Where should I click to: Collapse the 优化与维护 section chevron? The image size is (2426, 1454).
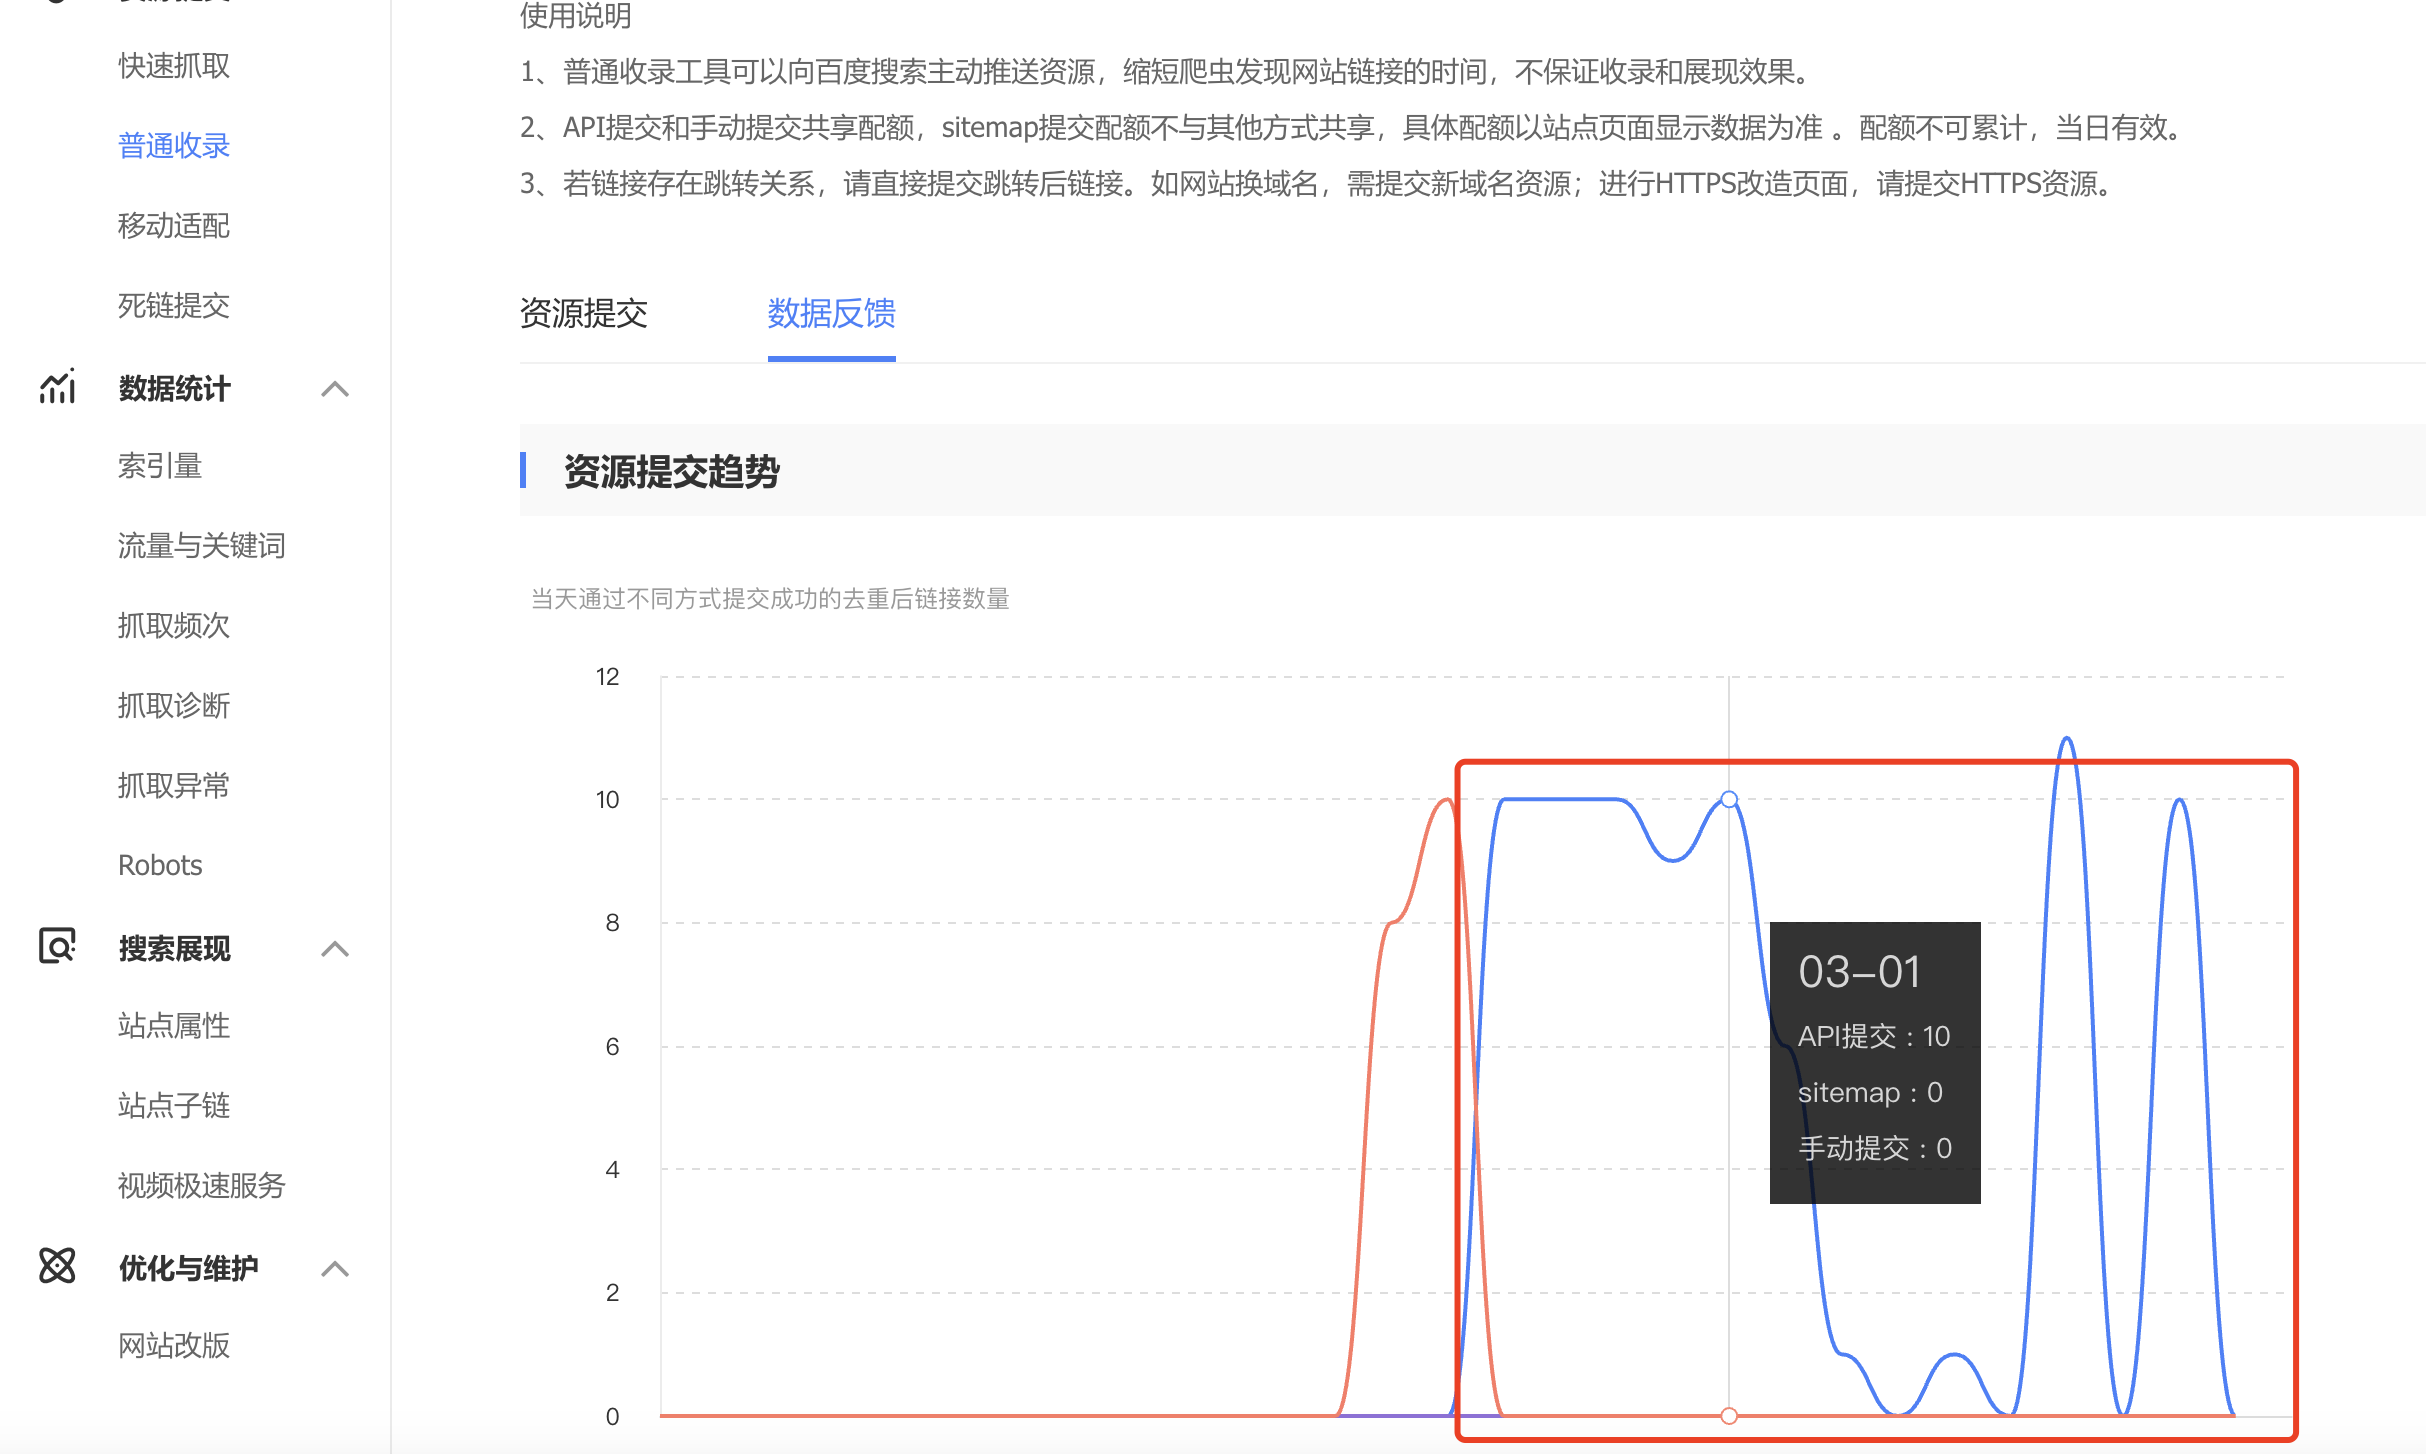[x=335, y=1269]
